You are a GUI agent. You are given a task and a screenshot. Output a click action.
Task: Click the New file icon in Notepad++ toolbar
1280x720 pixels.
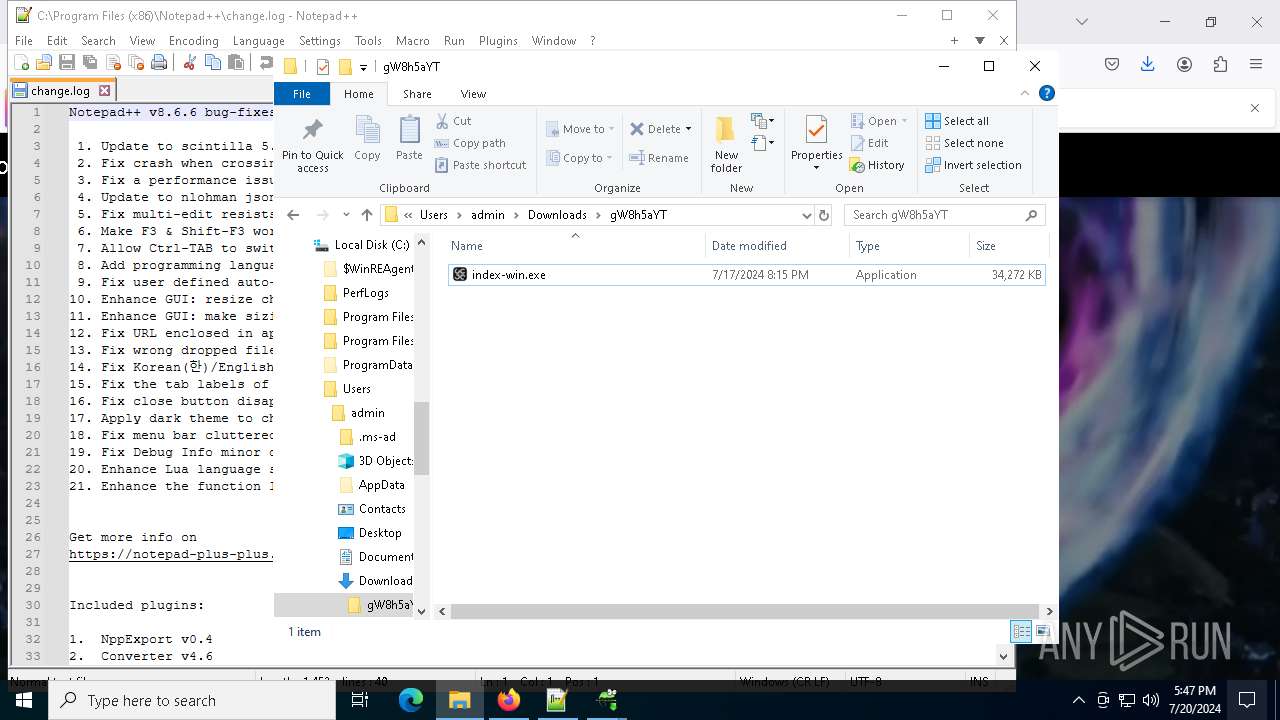[x=21, y=62]
